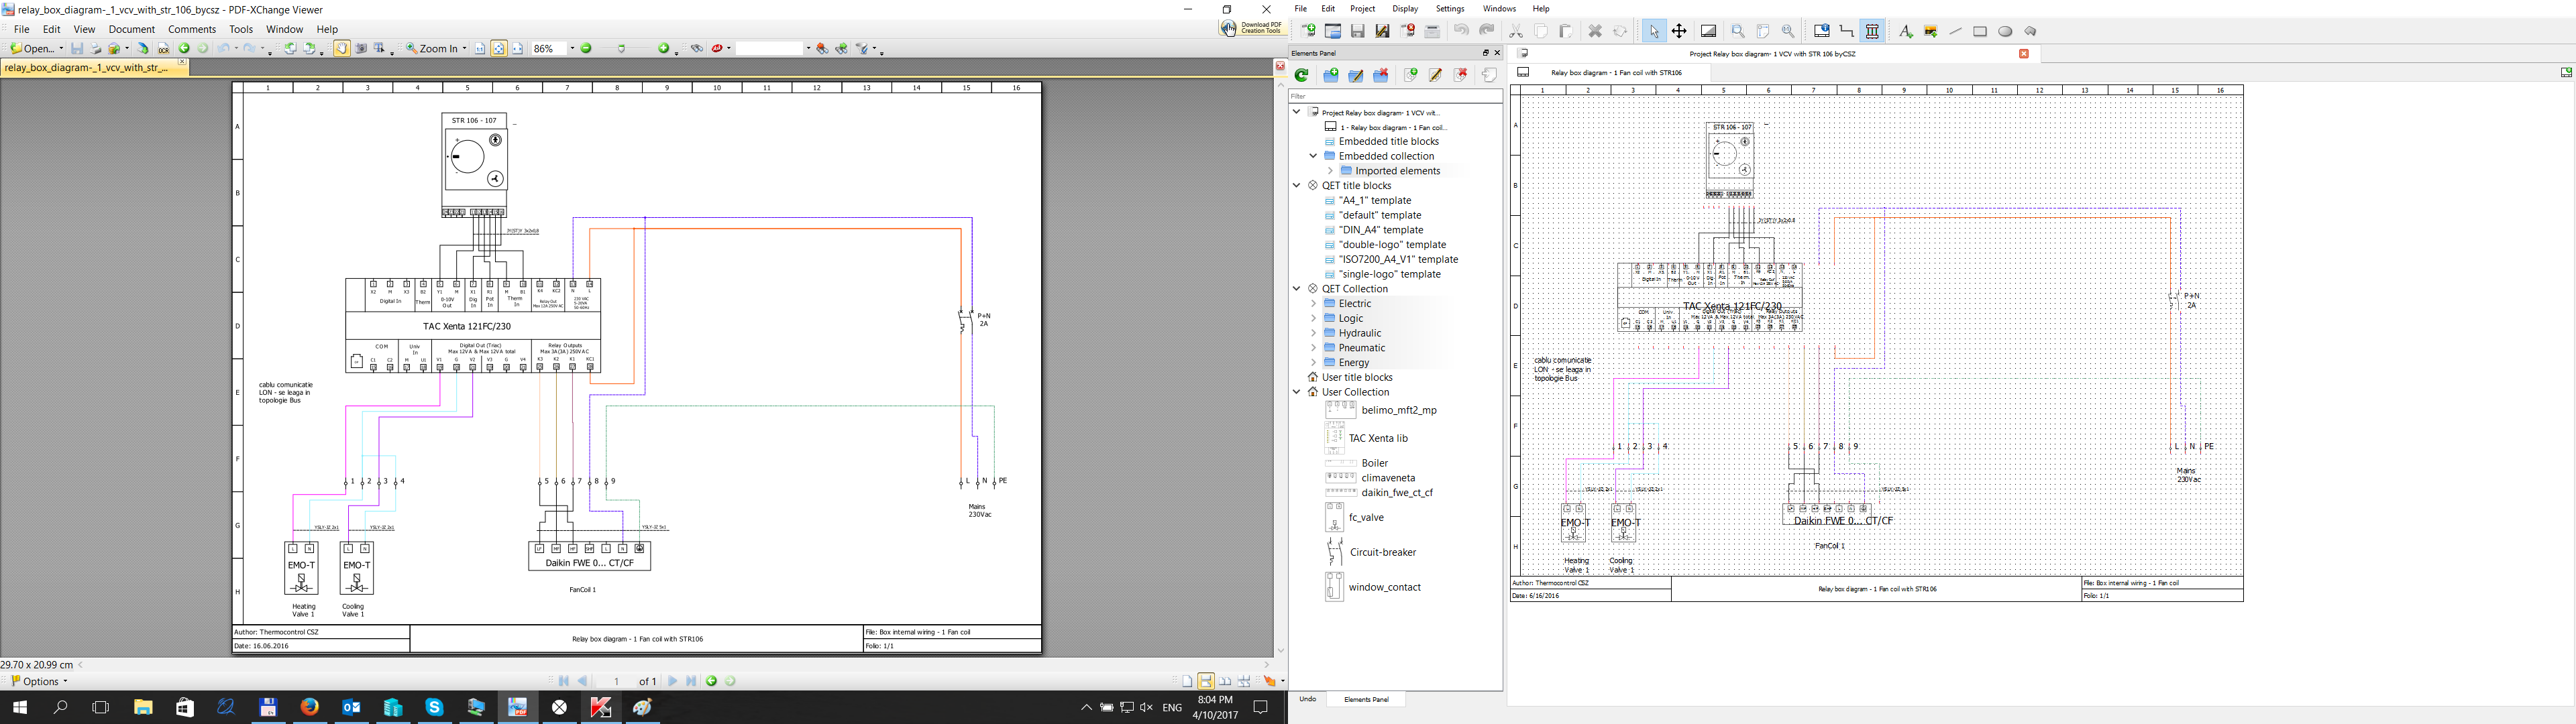Click the Filter input field in Elements Panel
2576x724 pixels.
tap(1394, 96)
